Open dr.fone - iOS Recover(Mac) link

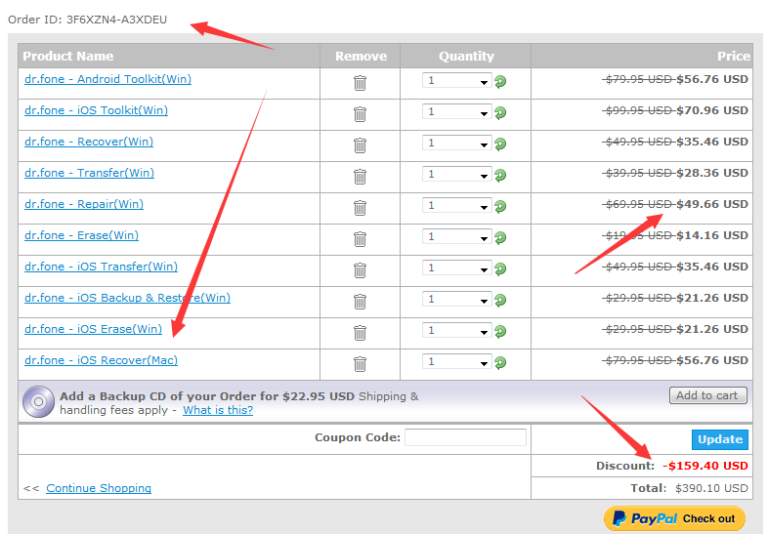coord(101,361)
